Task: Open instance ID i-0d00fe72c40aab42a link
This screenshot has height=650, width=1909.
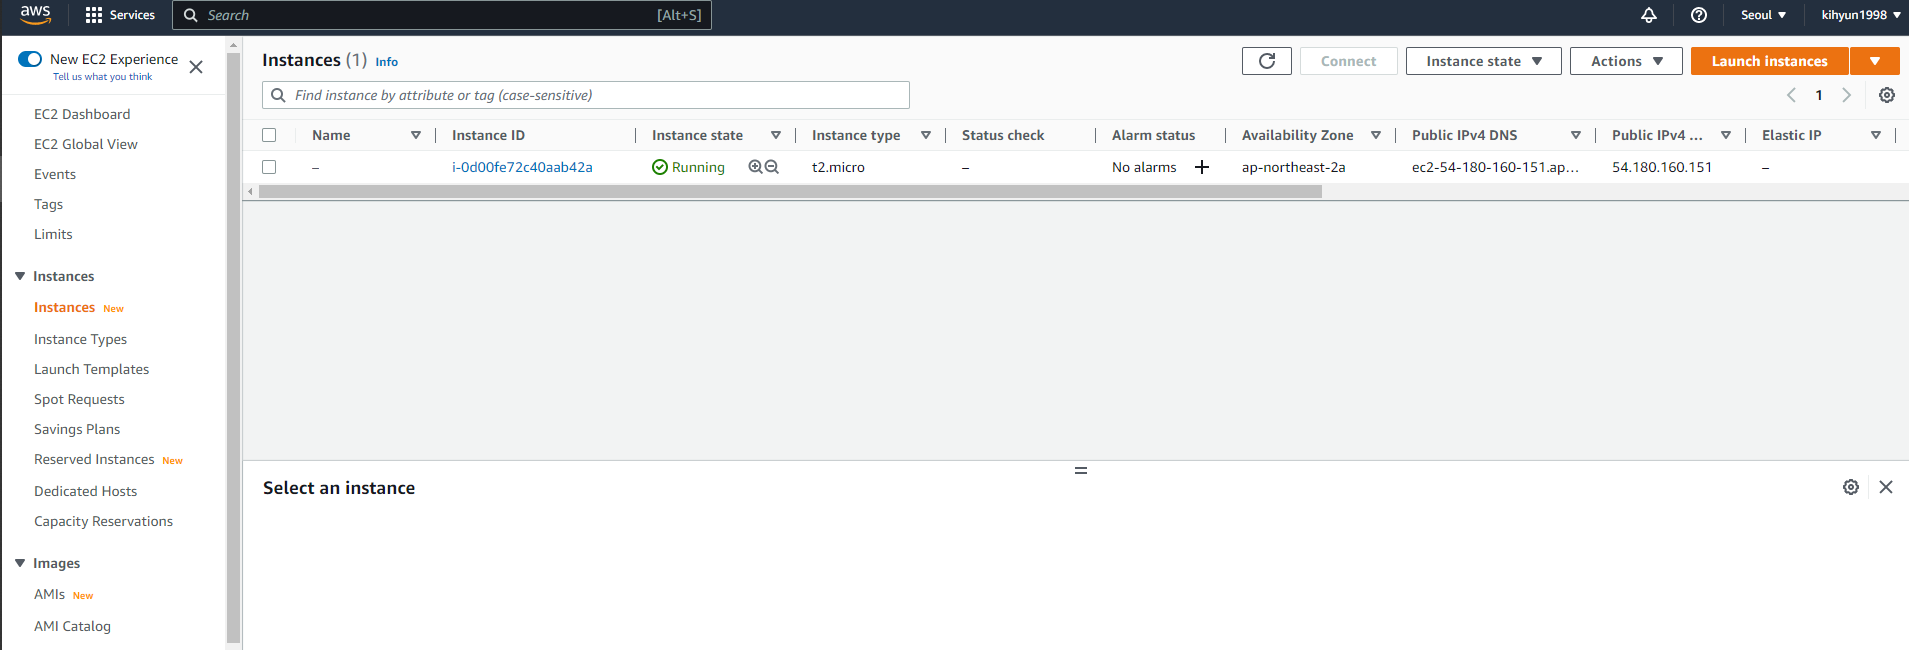Action: coord(522,167)
